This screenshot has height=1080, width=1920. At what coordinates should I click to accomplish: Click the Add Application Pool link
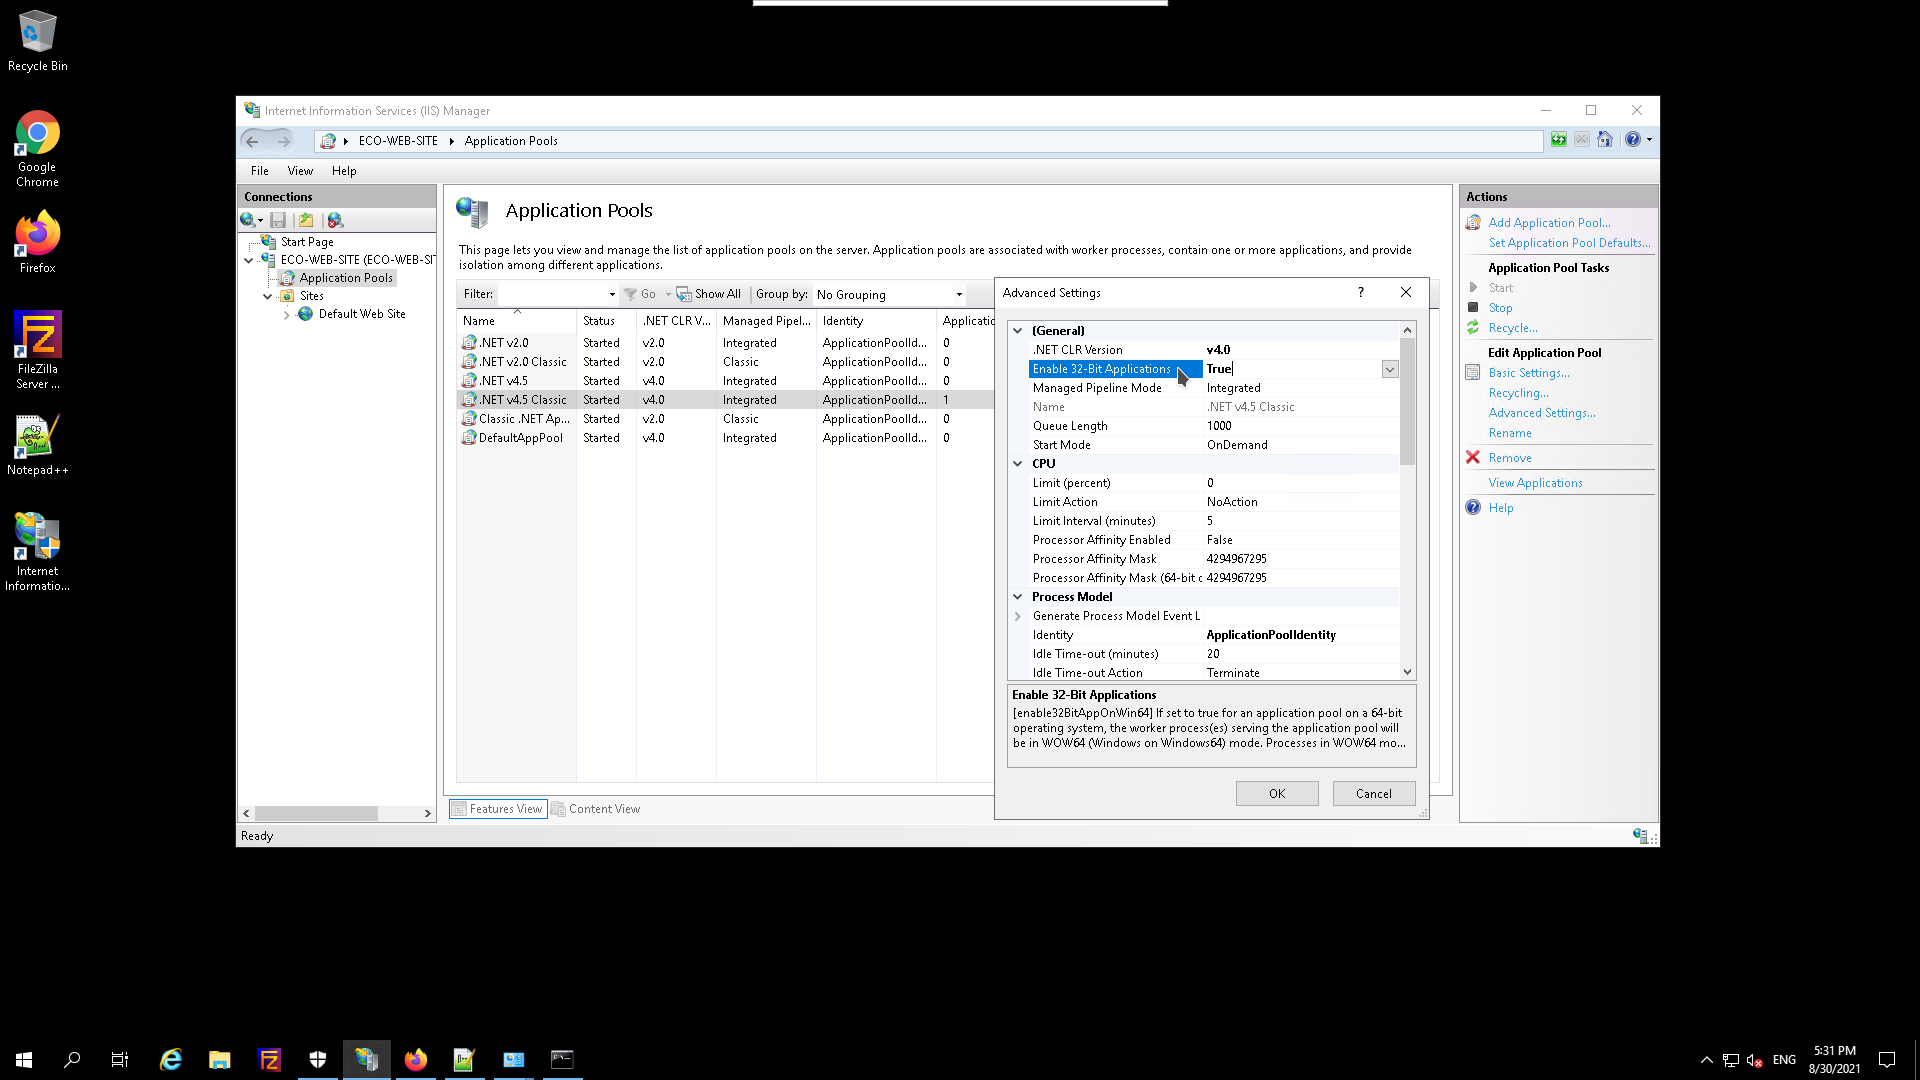(1548, 223)
